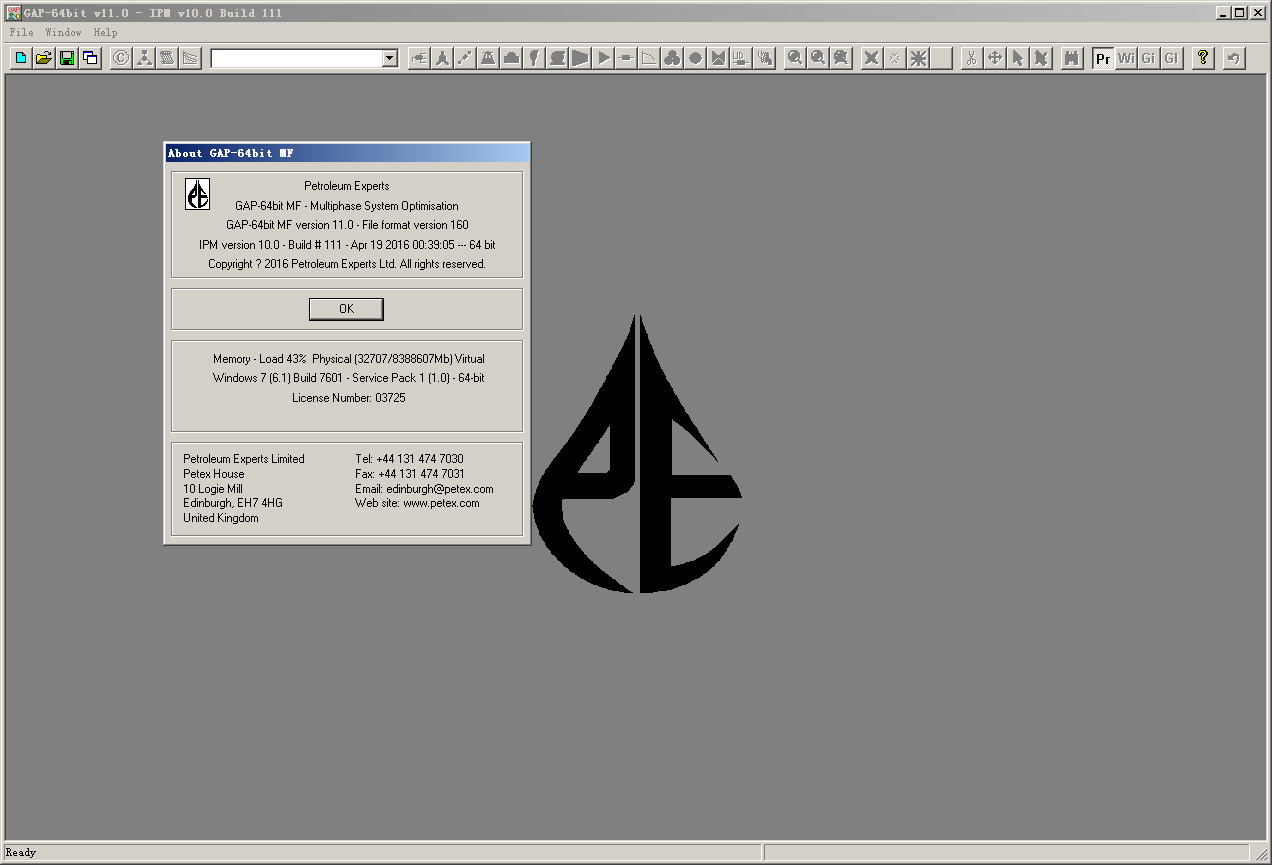Click the asterisk toolbar icon
The height and width of the screenshot is (865, 1272).
pyautogui.click(x=918, y=58)
